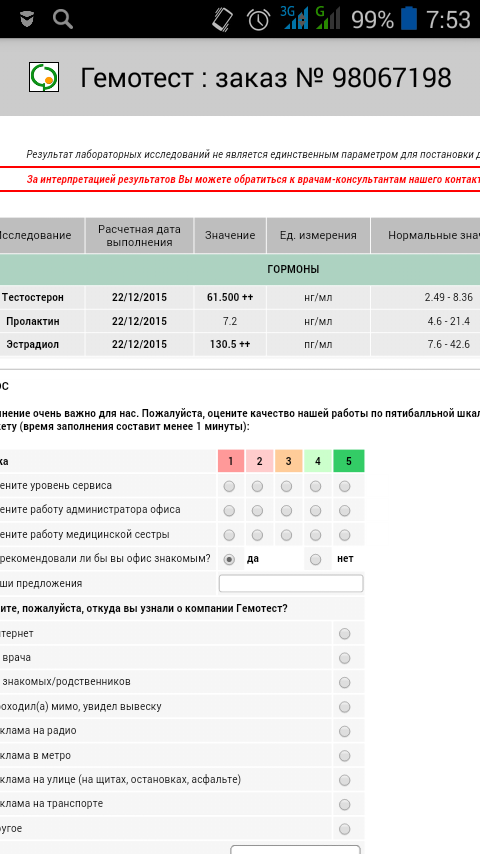Click the suggestions text input field
480x854 pixels.
(291, 583)
